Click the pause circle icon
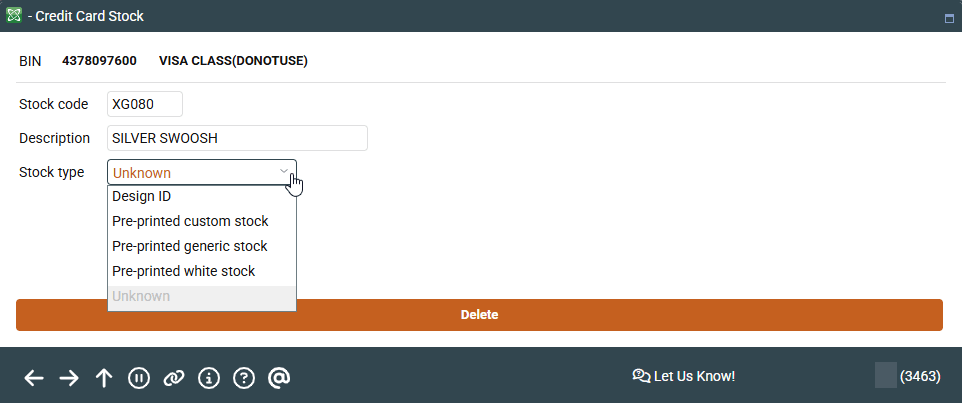Viewport: 962px width, 403px height. (x=139, y=377)
